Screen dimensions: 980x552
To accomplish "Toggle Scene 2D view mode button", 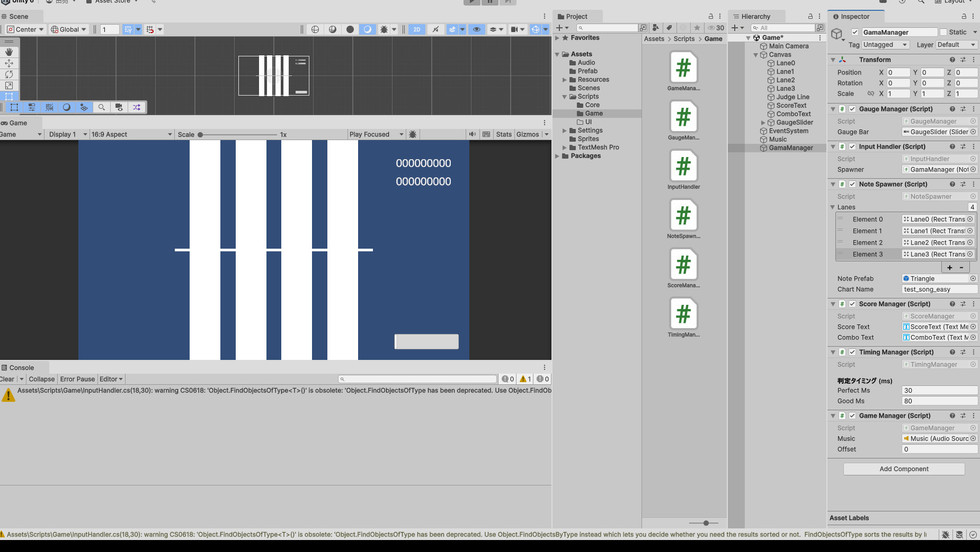I will [x=416, y=29].
